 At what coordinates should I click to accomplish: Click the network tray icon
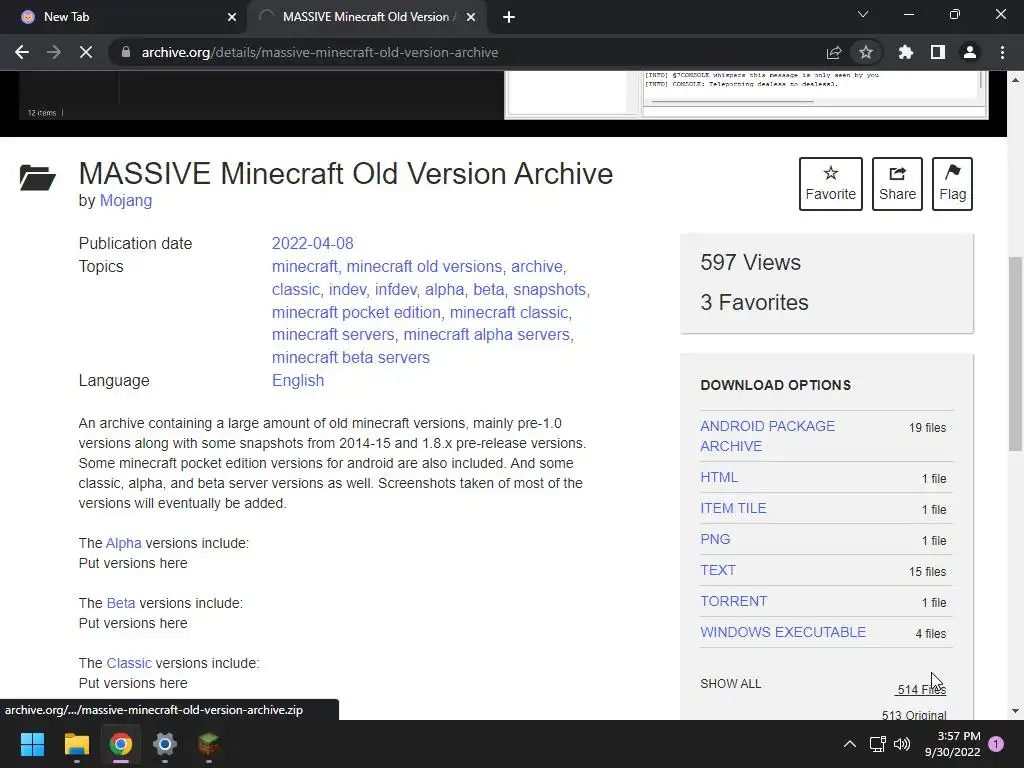(877, 744)
